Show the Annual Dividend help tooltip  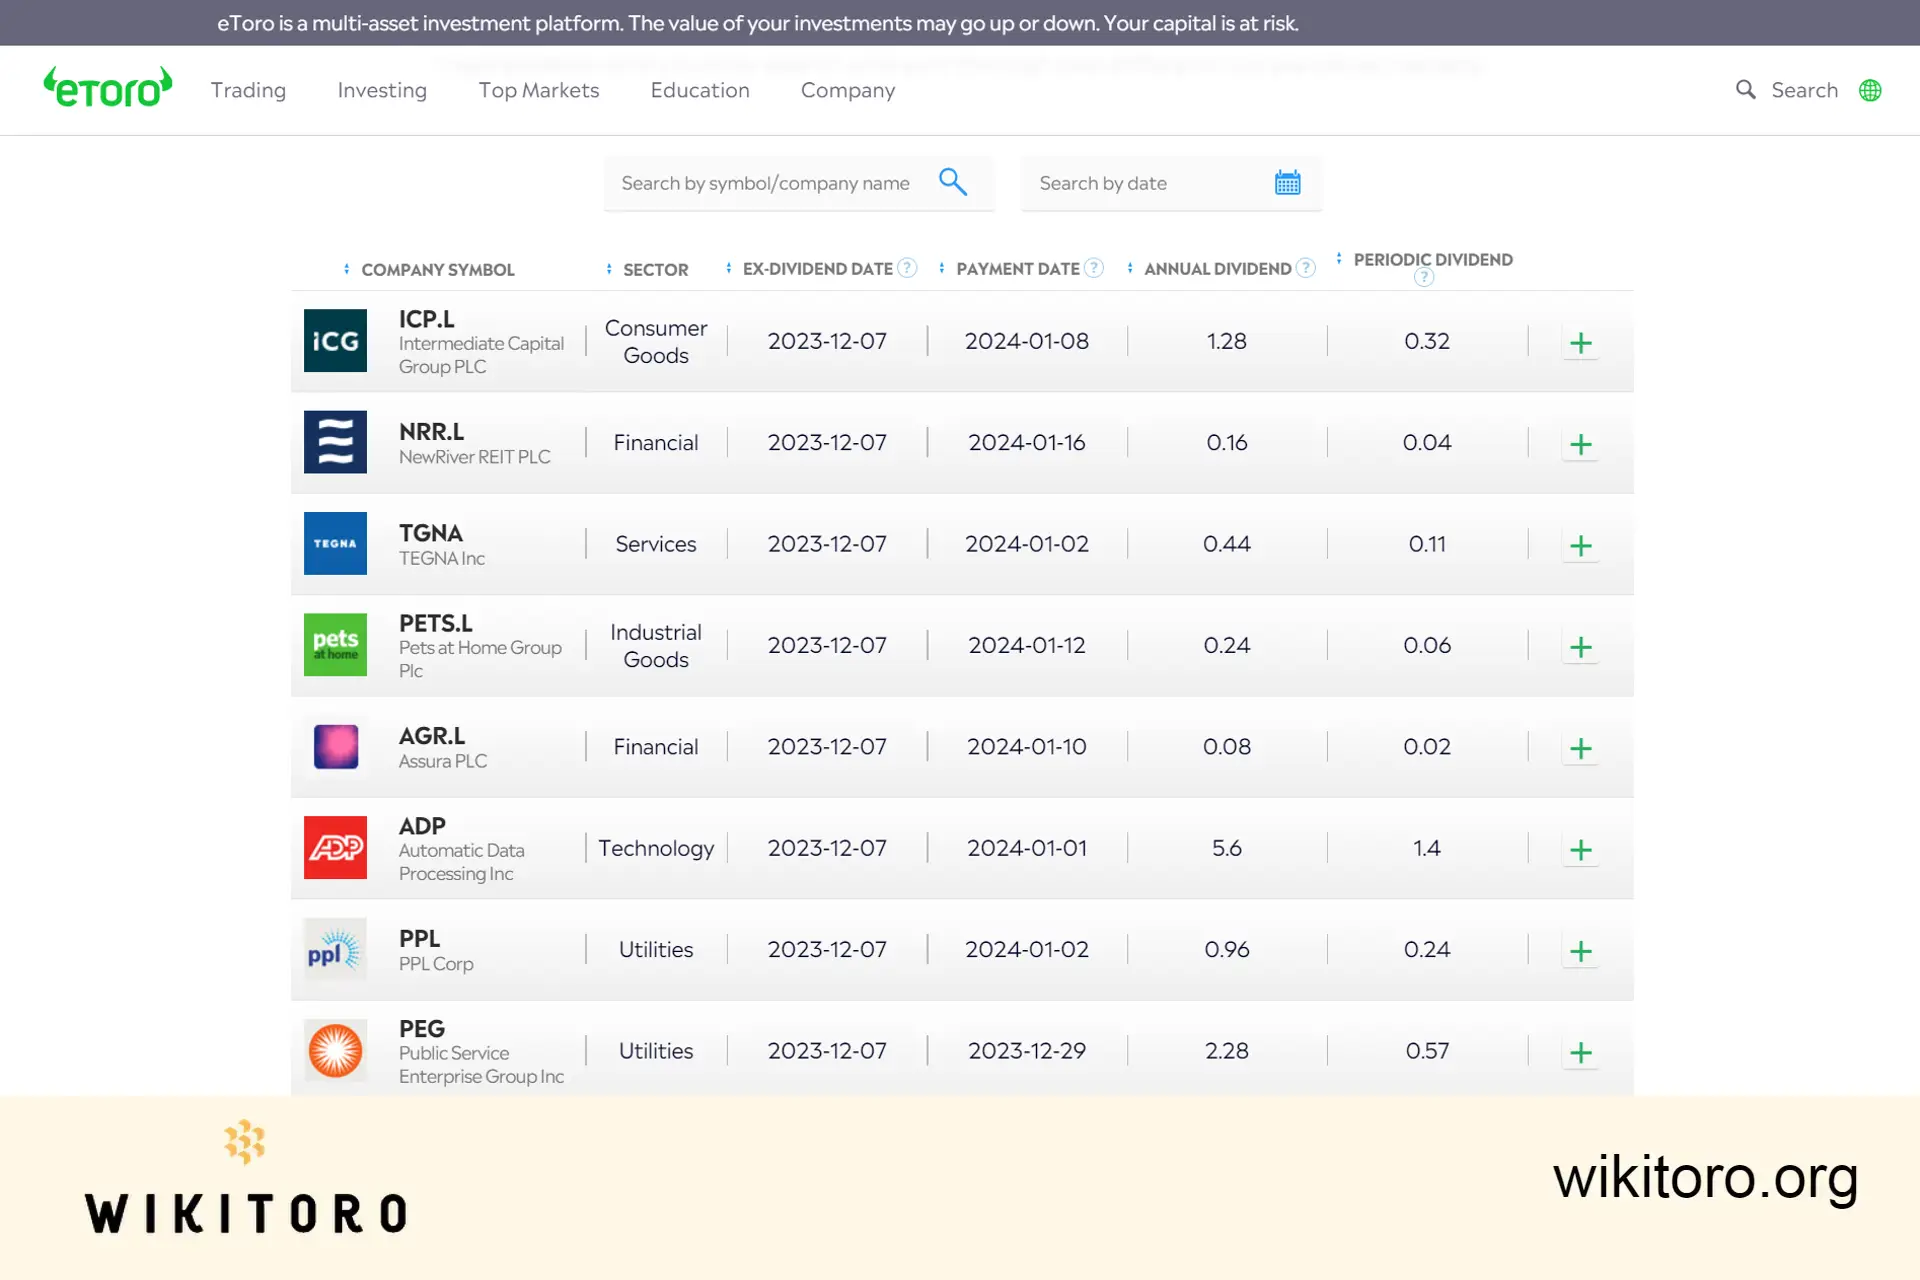1305,268
